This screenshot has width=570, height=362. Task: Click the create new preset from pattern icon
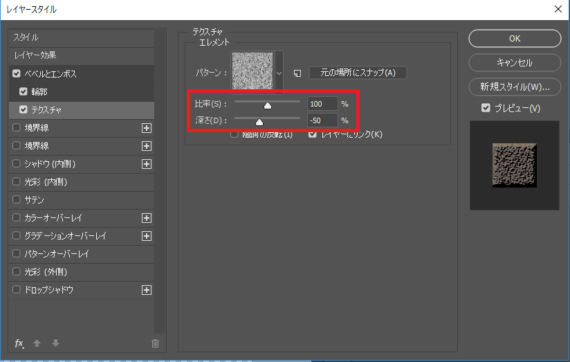pos(297,73)
